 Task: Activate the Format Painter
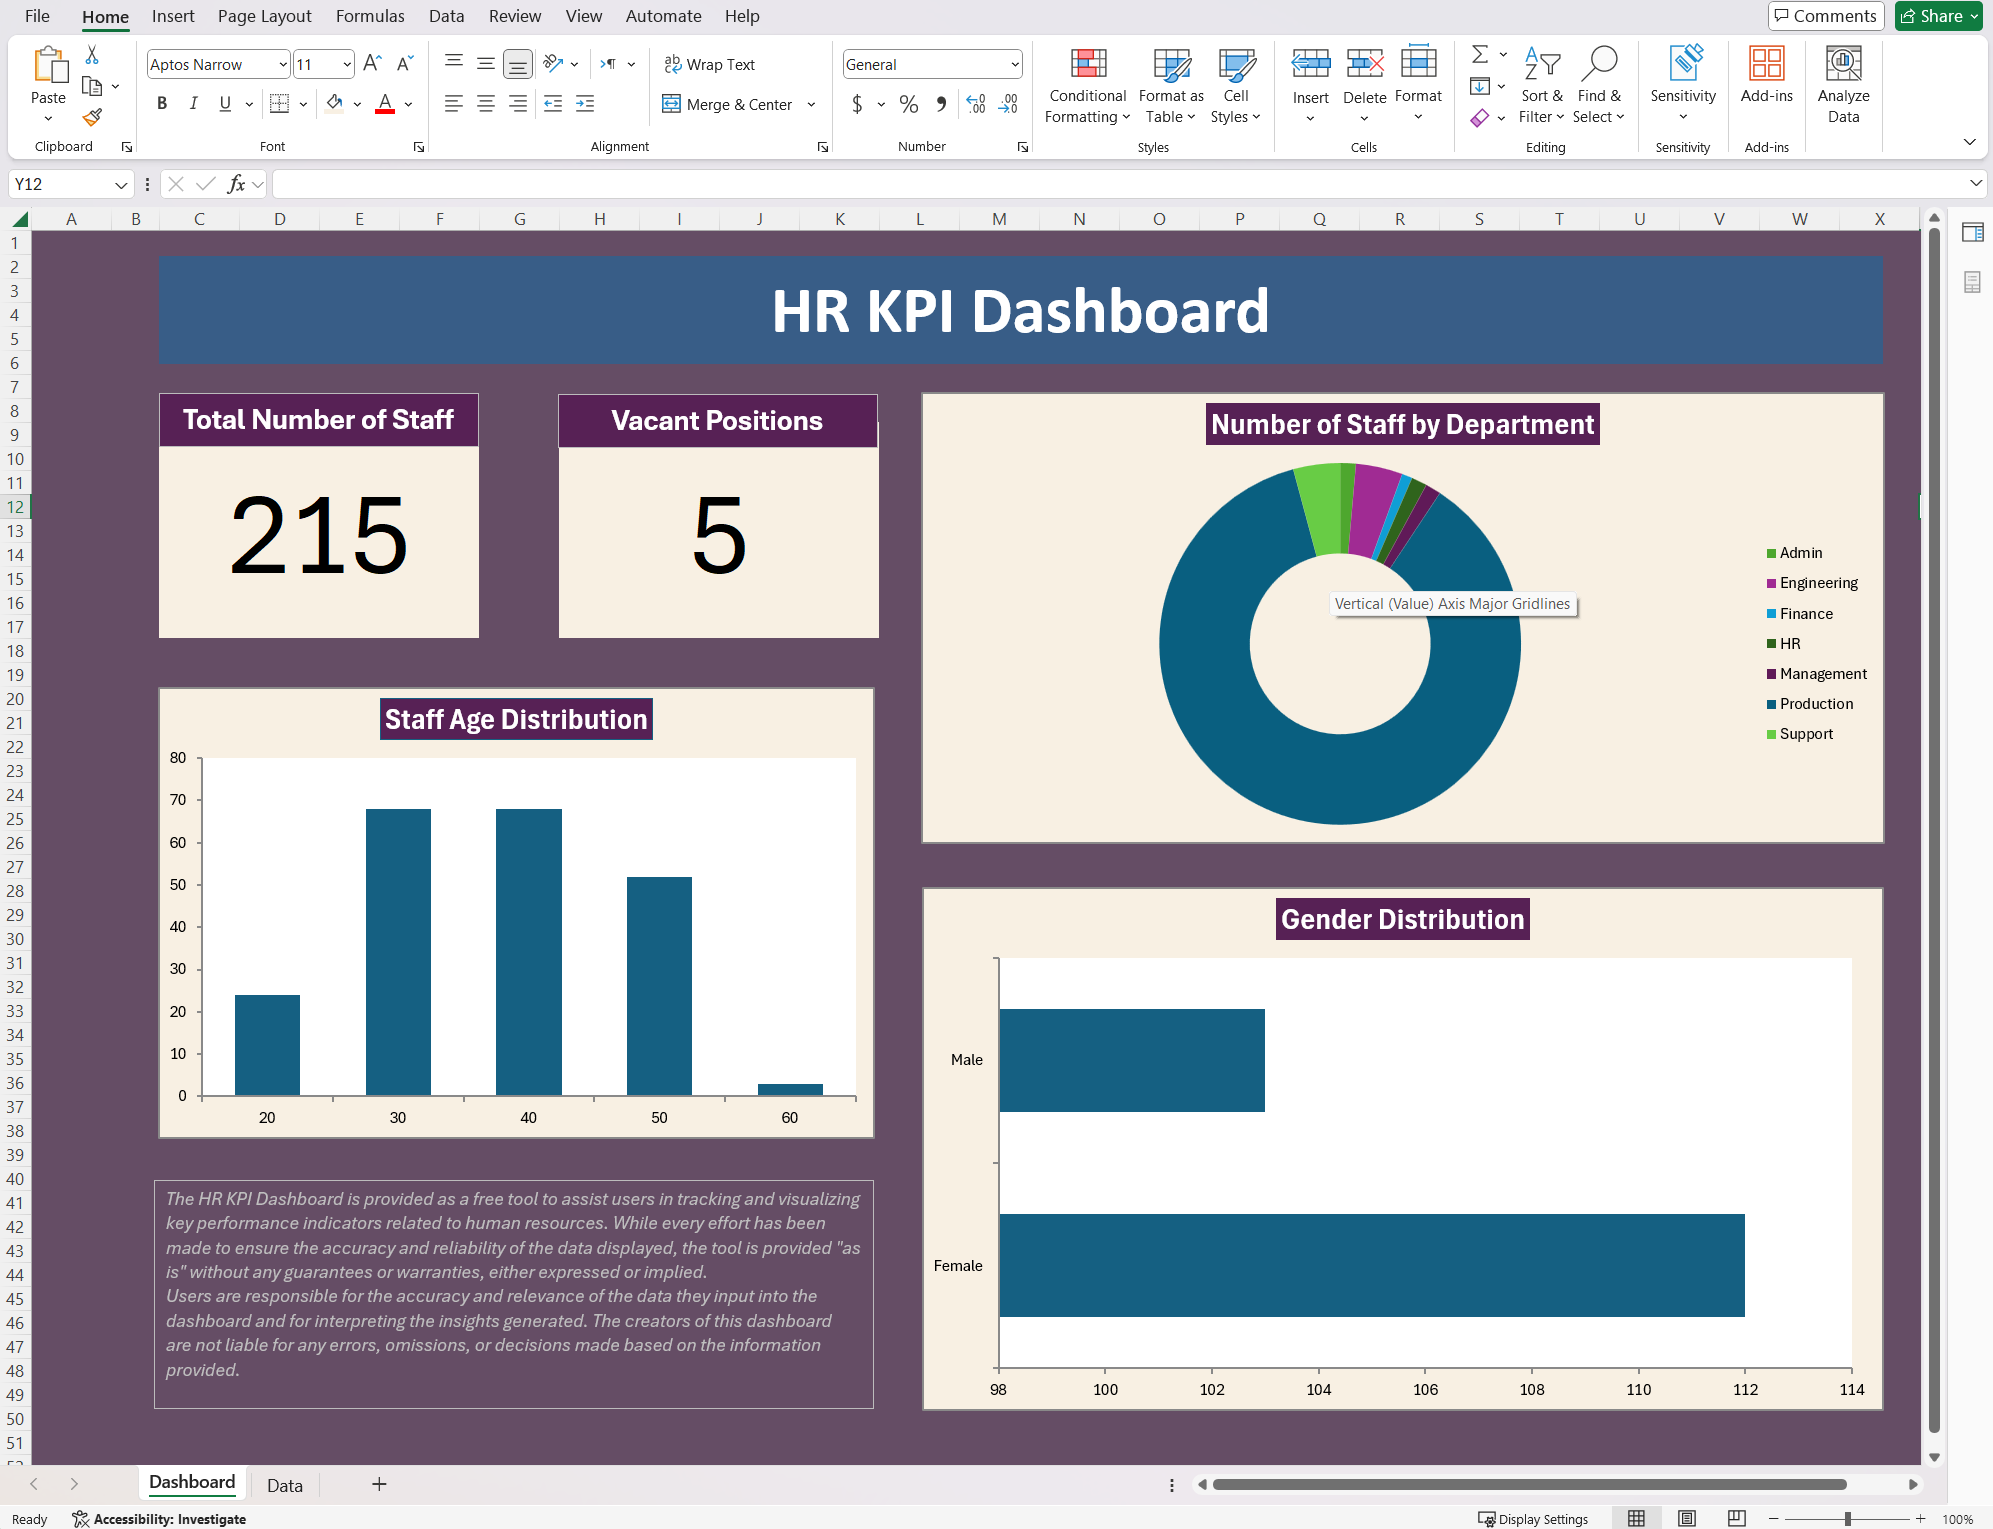pos(92,117)
